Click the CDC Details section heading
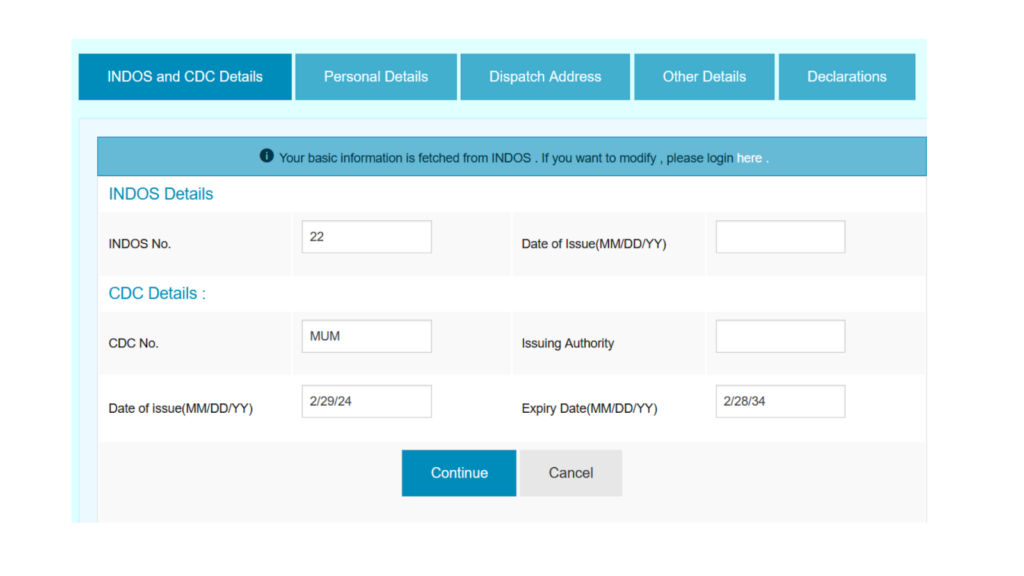The width and height of the screenshot is (1024, 576). (157, 293)
